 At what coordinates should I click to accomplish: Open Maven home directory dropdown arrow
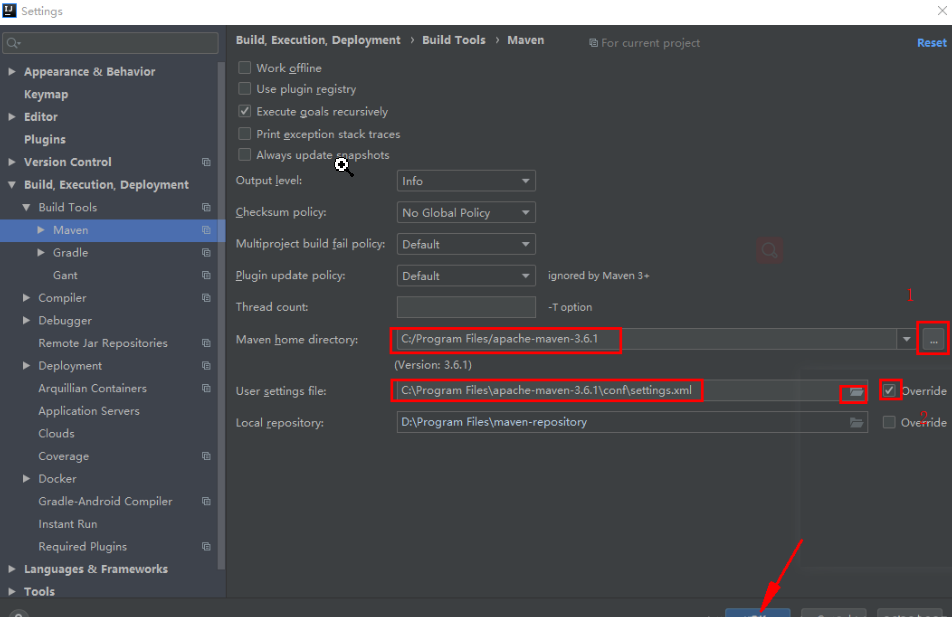pyautogui.click(x=906, y=339)
